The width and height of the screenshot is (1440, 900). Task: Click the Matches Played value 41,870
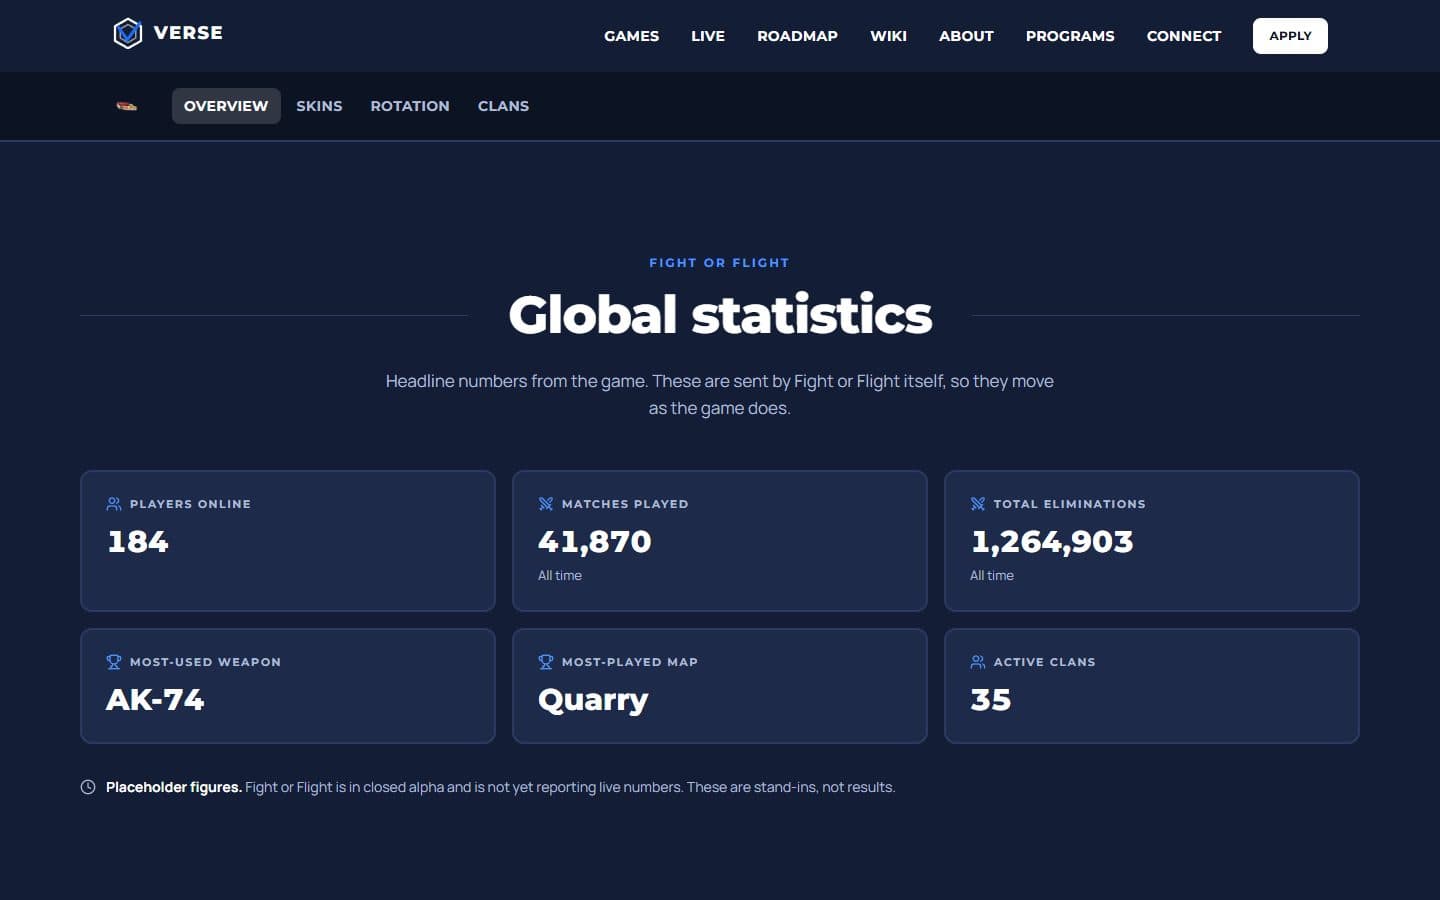point(595,541)
